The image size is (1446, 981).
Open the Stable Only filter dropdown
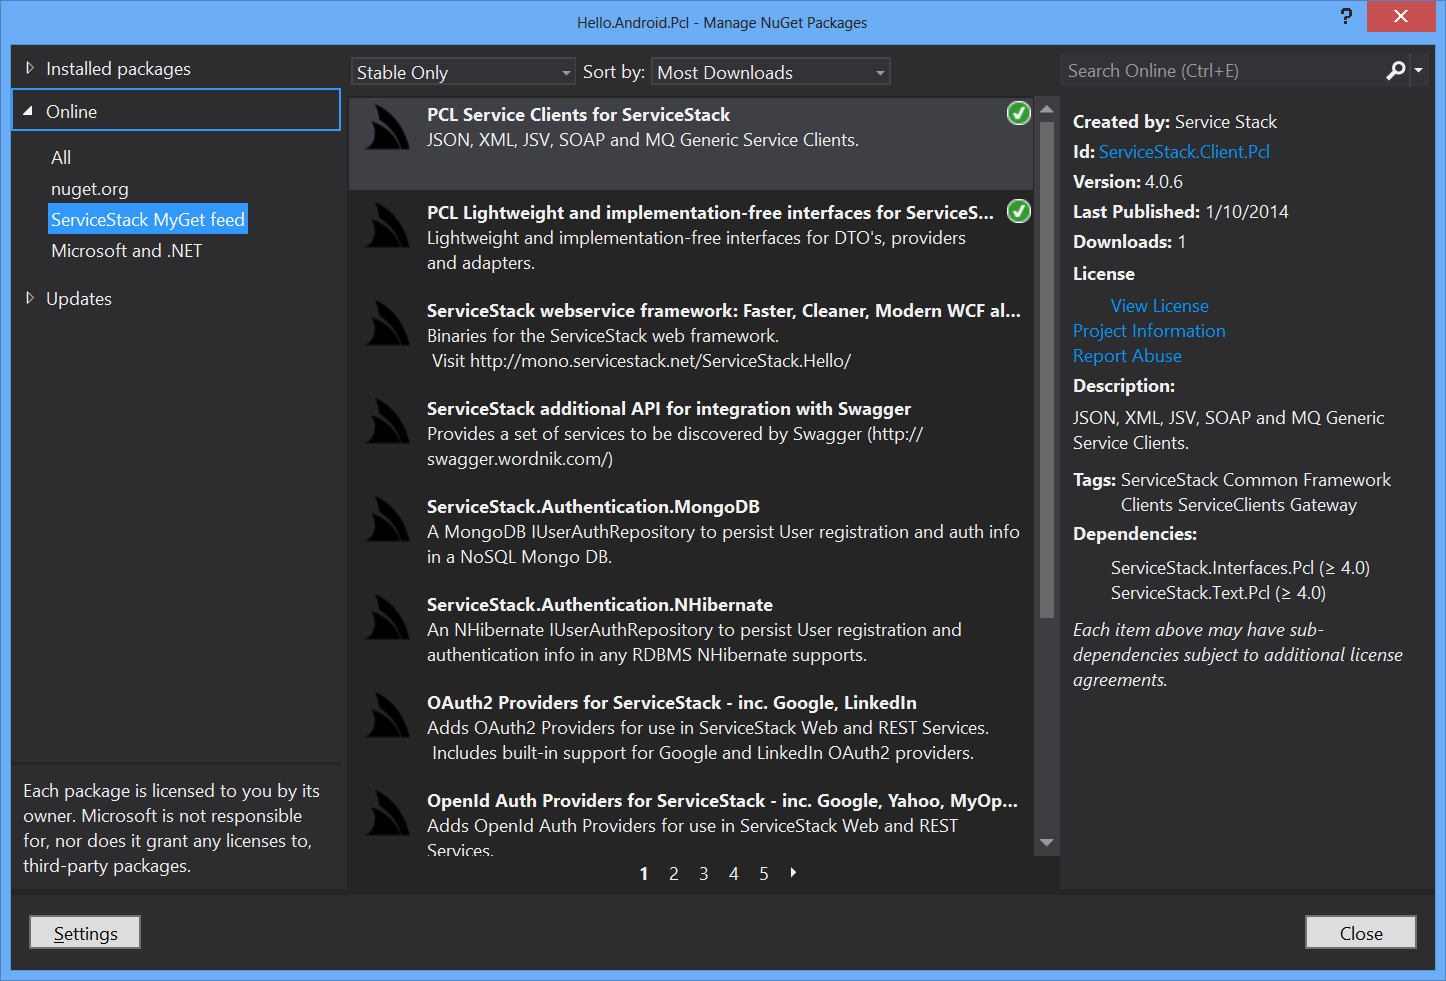click(463, 72)
